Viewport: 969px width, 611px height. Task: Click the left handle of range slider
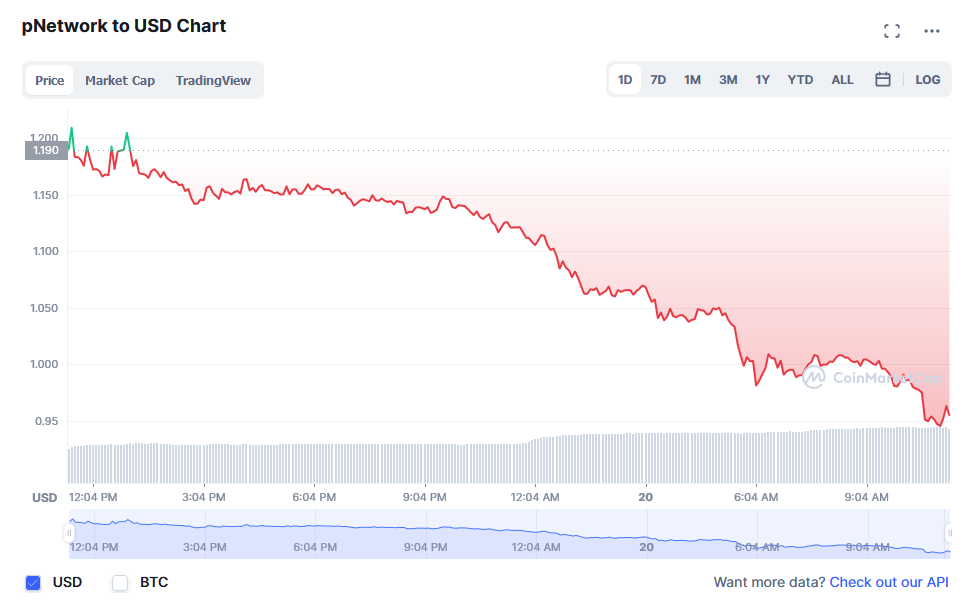(69, 533)
